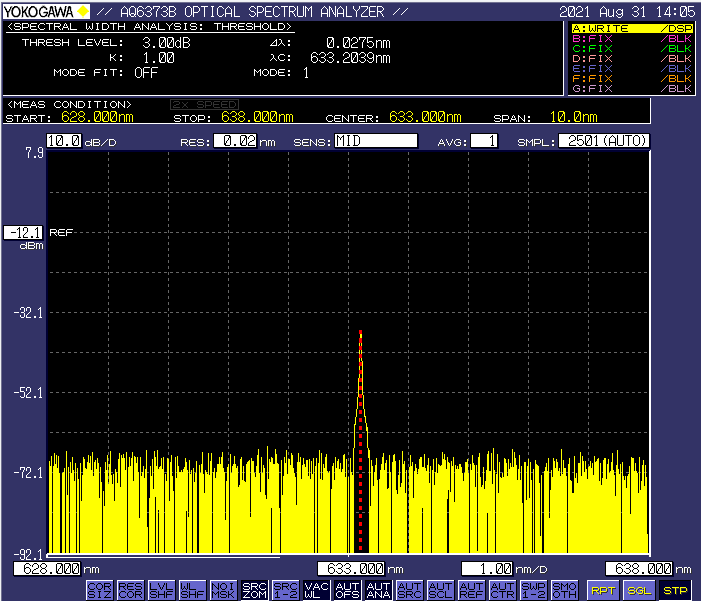Start repeat sweep with RPT button
The width and height of the screenshot is (701, 601).
point(602,590)
